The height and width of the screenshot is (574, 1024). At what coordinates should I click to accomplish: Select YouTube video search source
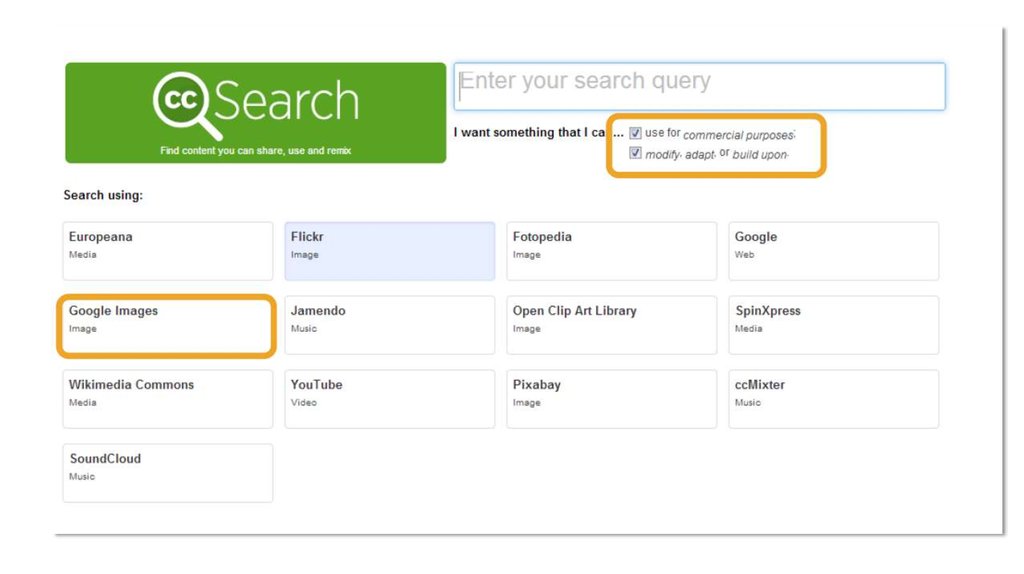389,399
